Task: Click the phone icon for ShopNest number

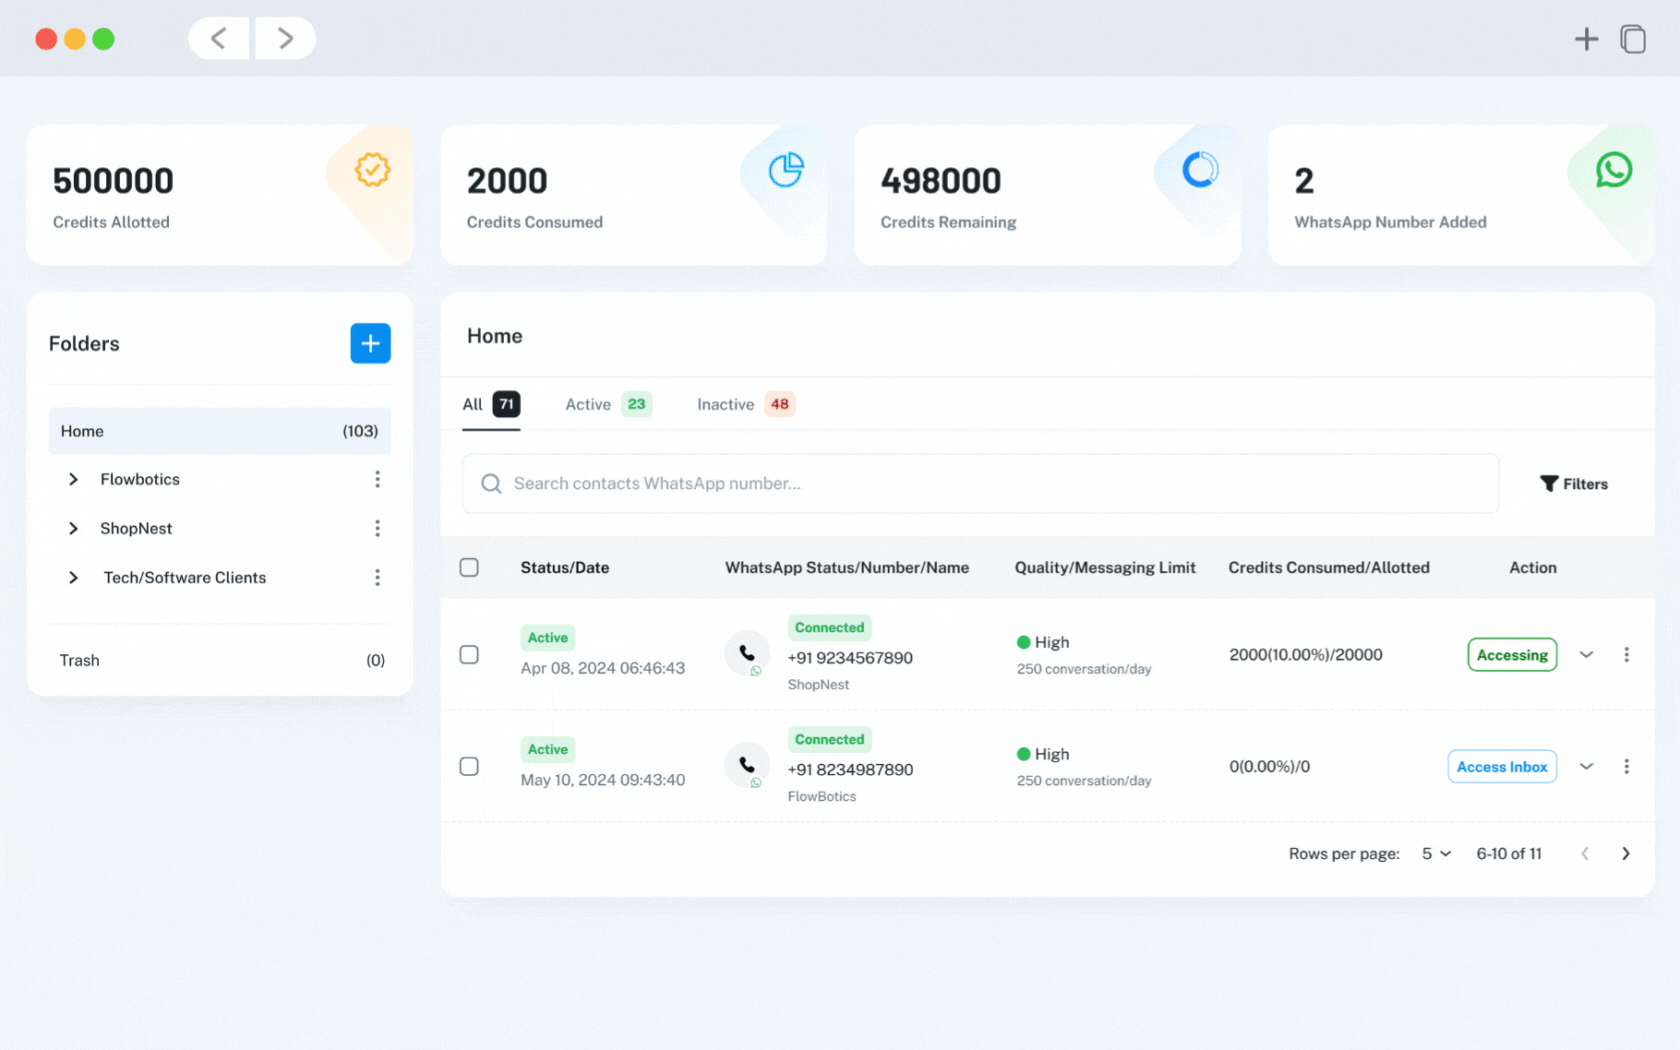Action: [746, 653]
